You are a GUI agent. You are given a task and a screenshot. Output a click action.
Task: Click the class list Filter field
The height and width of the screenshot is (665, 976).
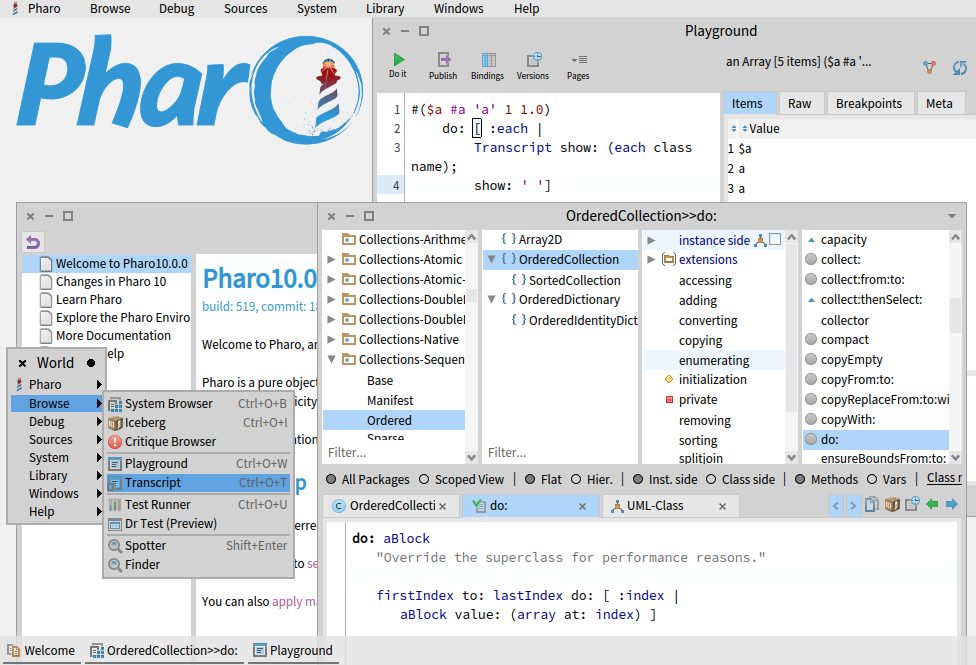tap(560, 453)
